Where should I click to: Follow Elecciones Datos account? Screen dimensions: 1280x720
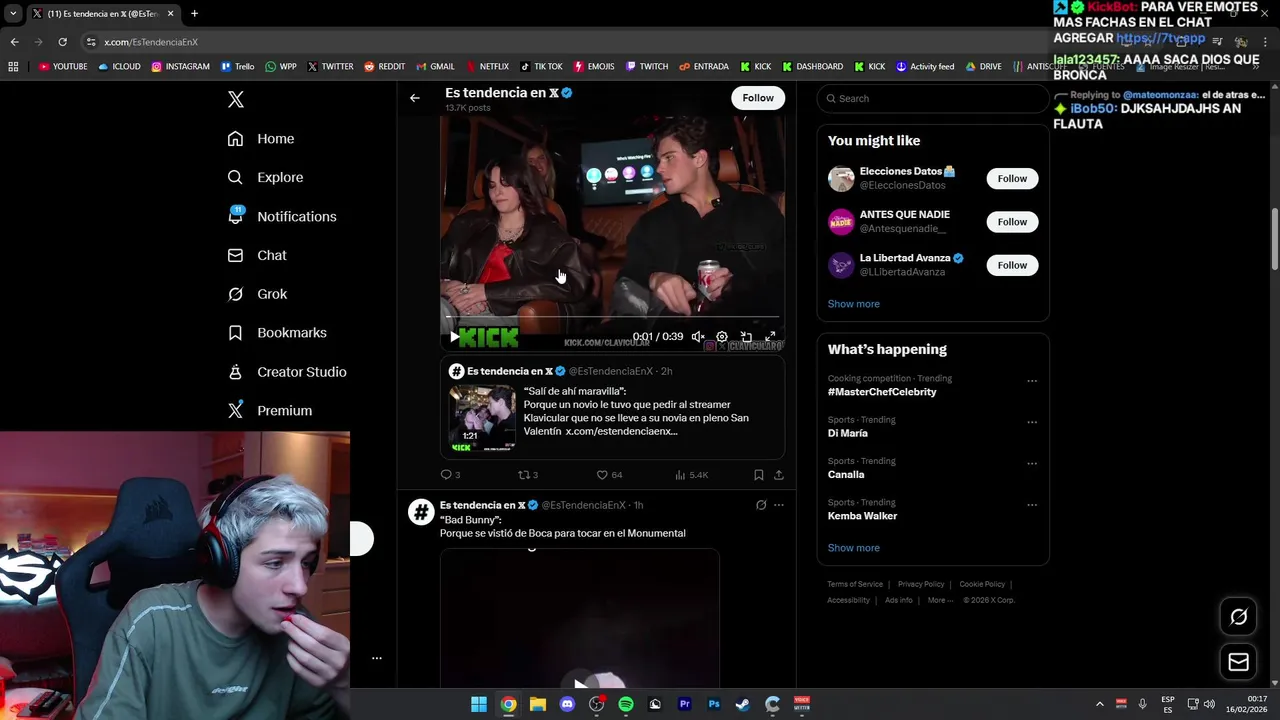1012,178
